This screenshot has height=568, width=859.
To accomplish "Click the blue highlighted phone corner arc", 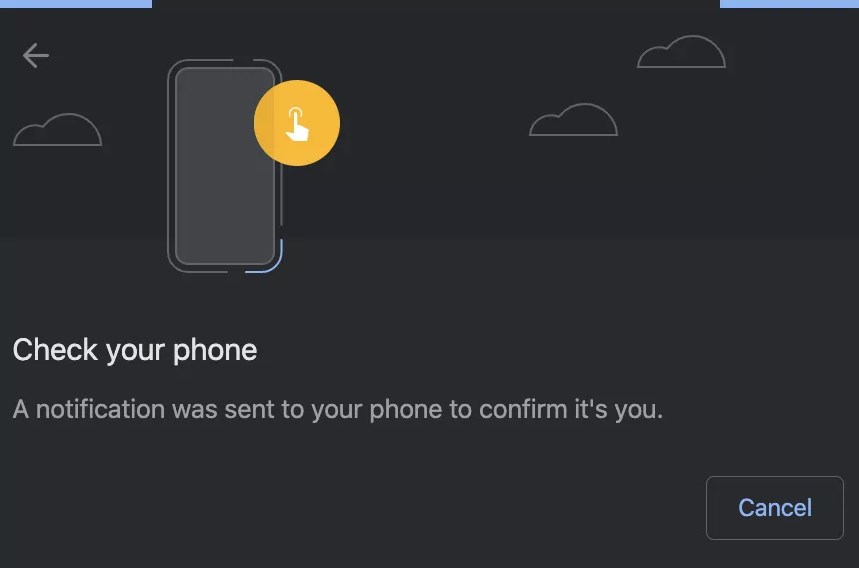I will 266,257.
